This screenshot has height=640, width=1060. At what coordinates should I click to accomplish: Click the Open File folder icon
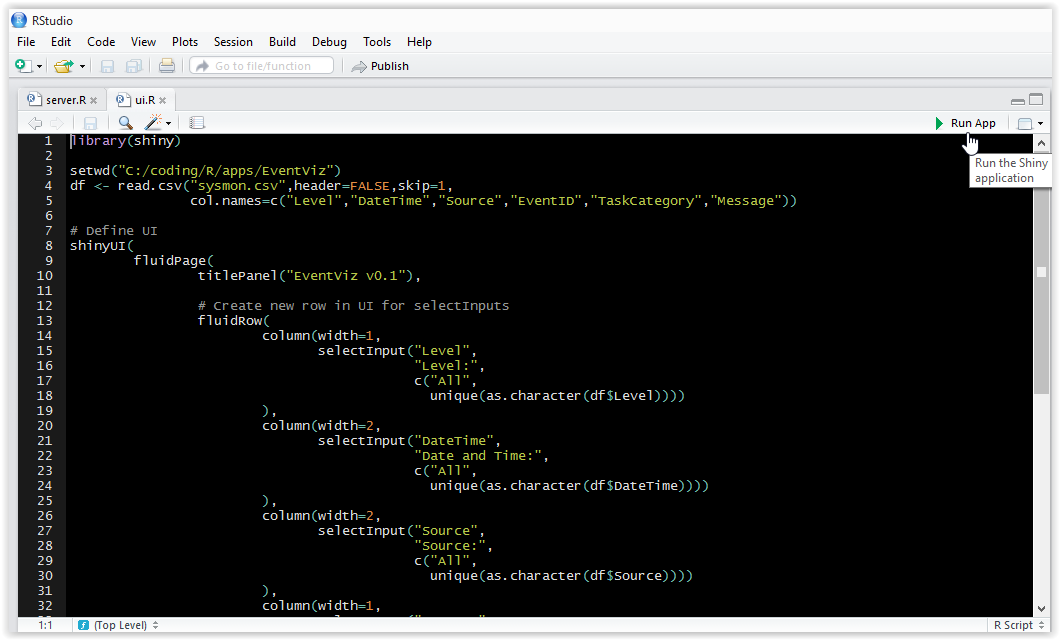(x=64, y=66)
